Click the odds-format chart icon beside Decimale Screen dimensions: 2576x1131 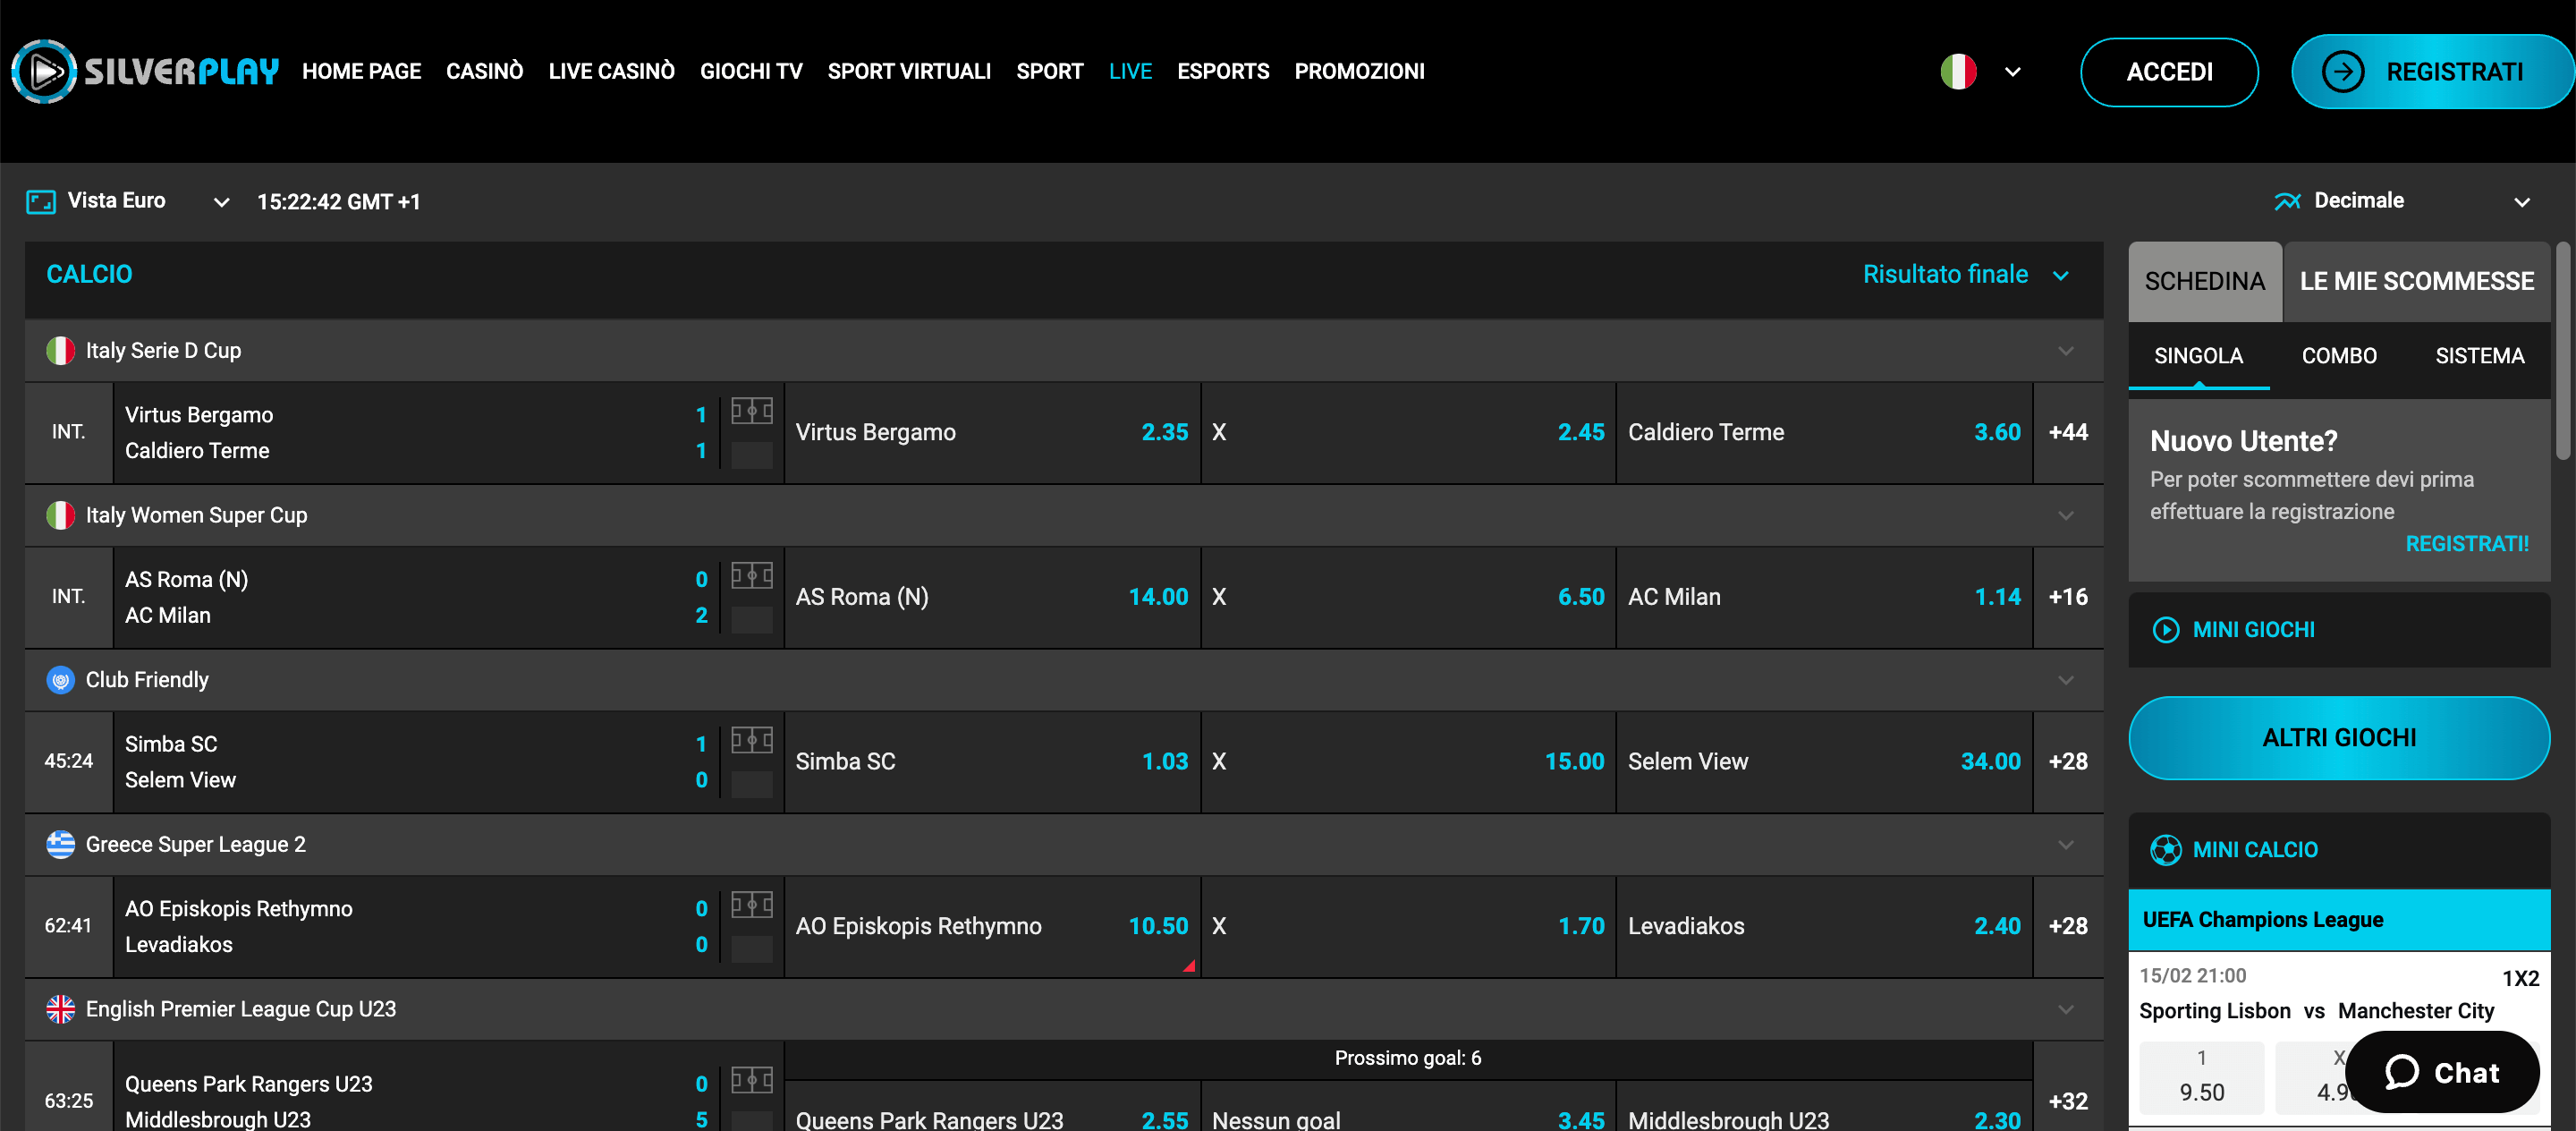(2288, 200)
